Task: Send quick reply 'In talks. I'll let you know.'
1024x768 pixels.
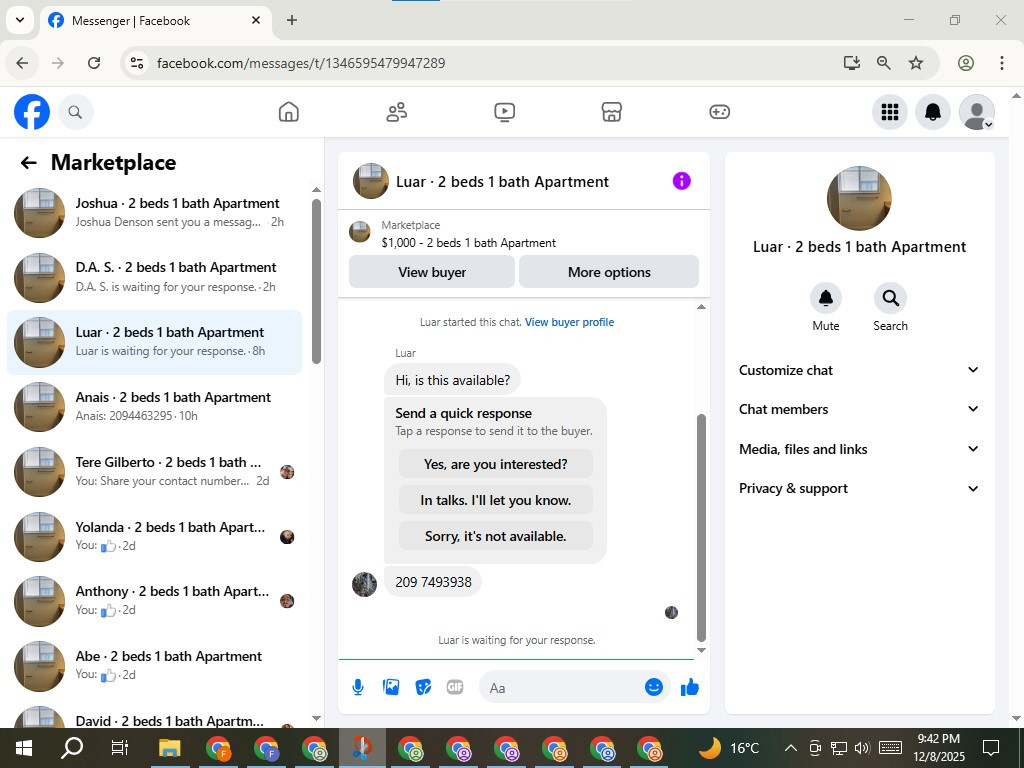Action: pyautogui.click(x=496, y=500)
